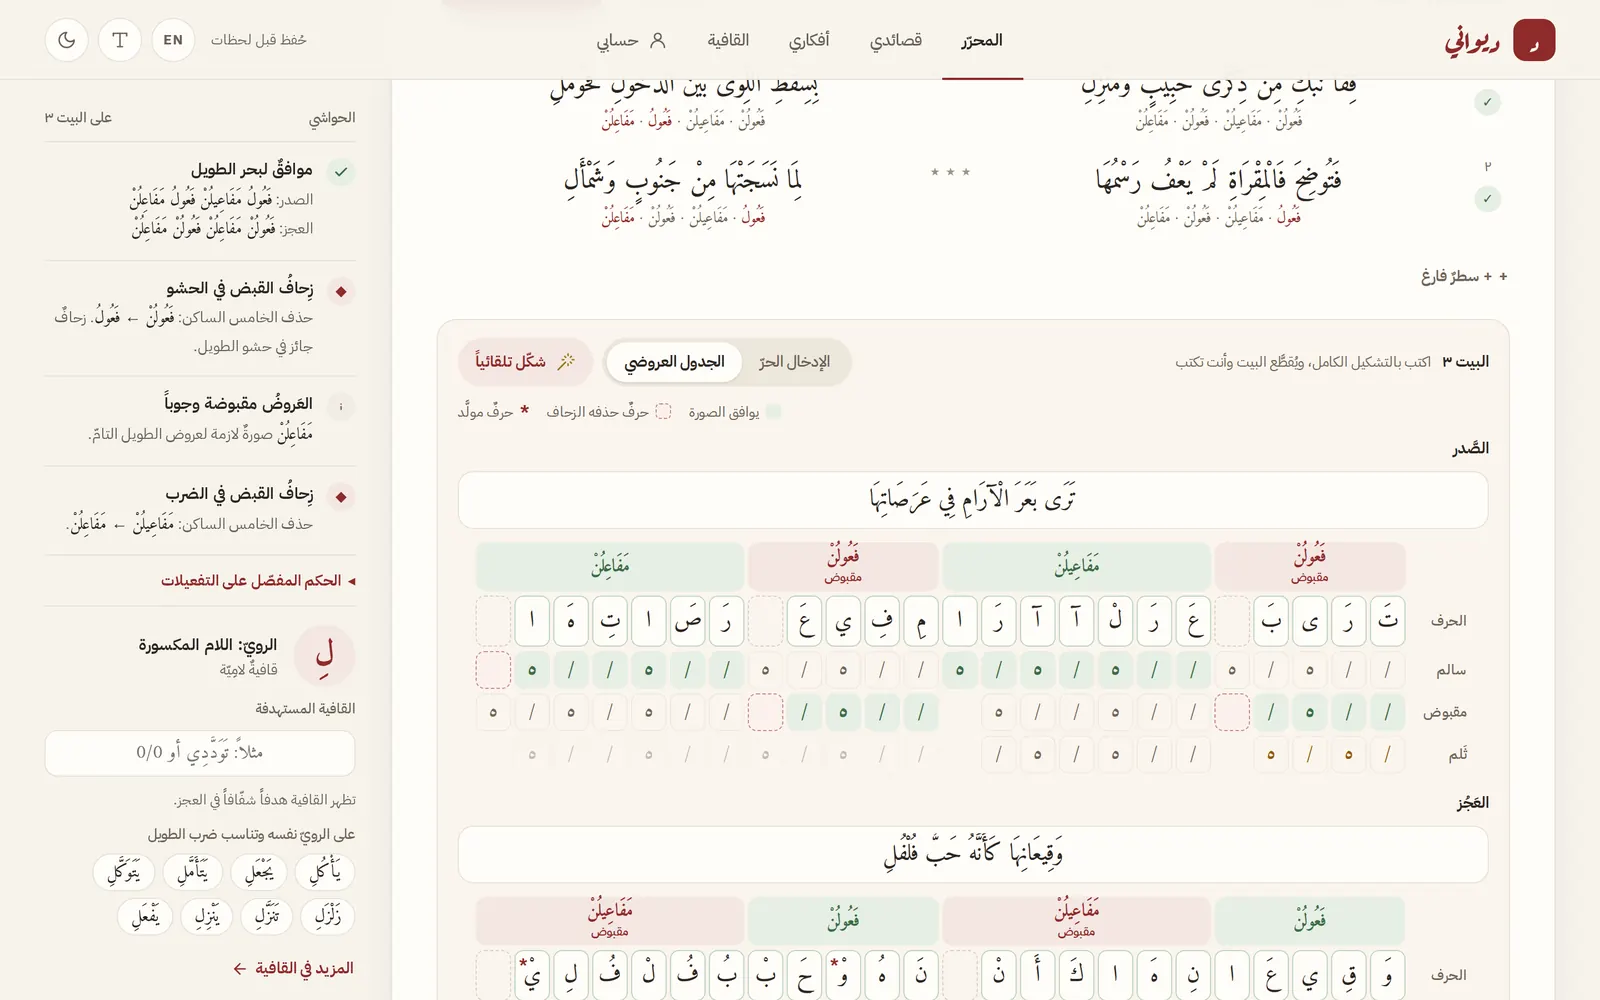This screenshot has height=1000, width=1600.
Task: Choose rhyme suggestion يَفْعَلِ
Action: tap(145, 916)
